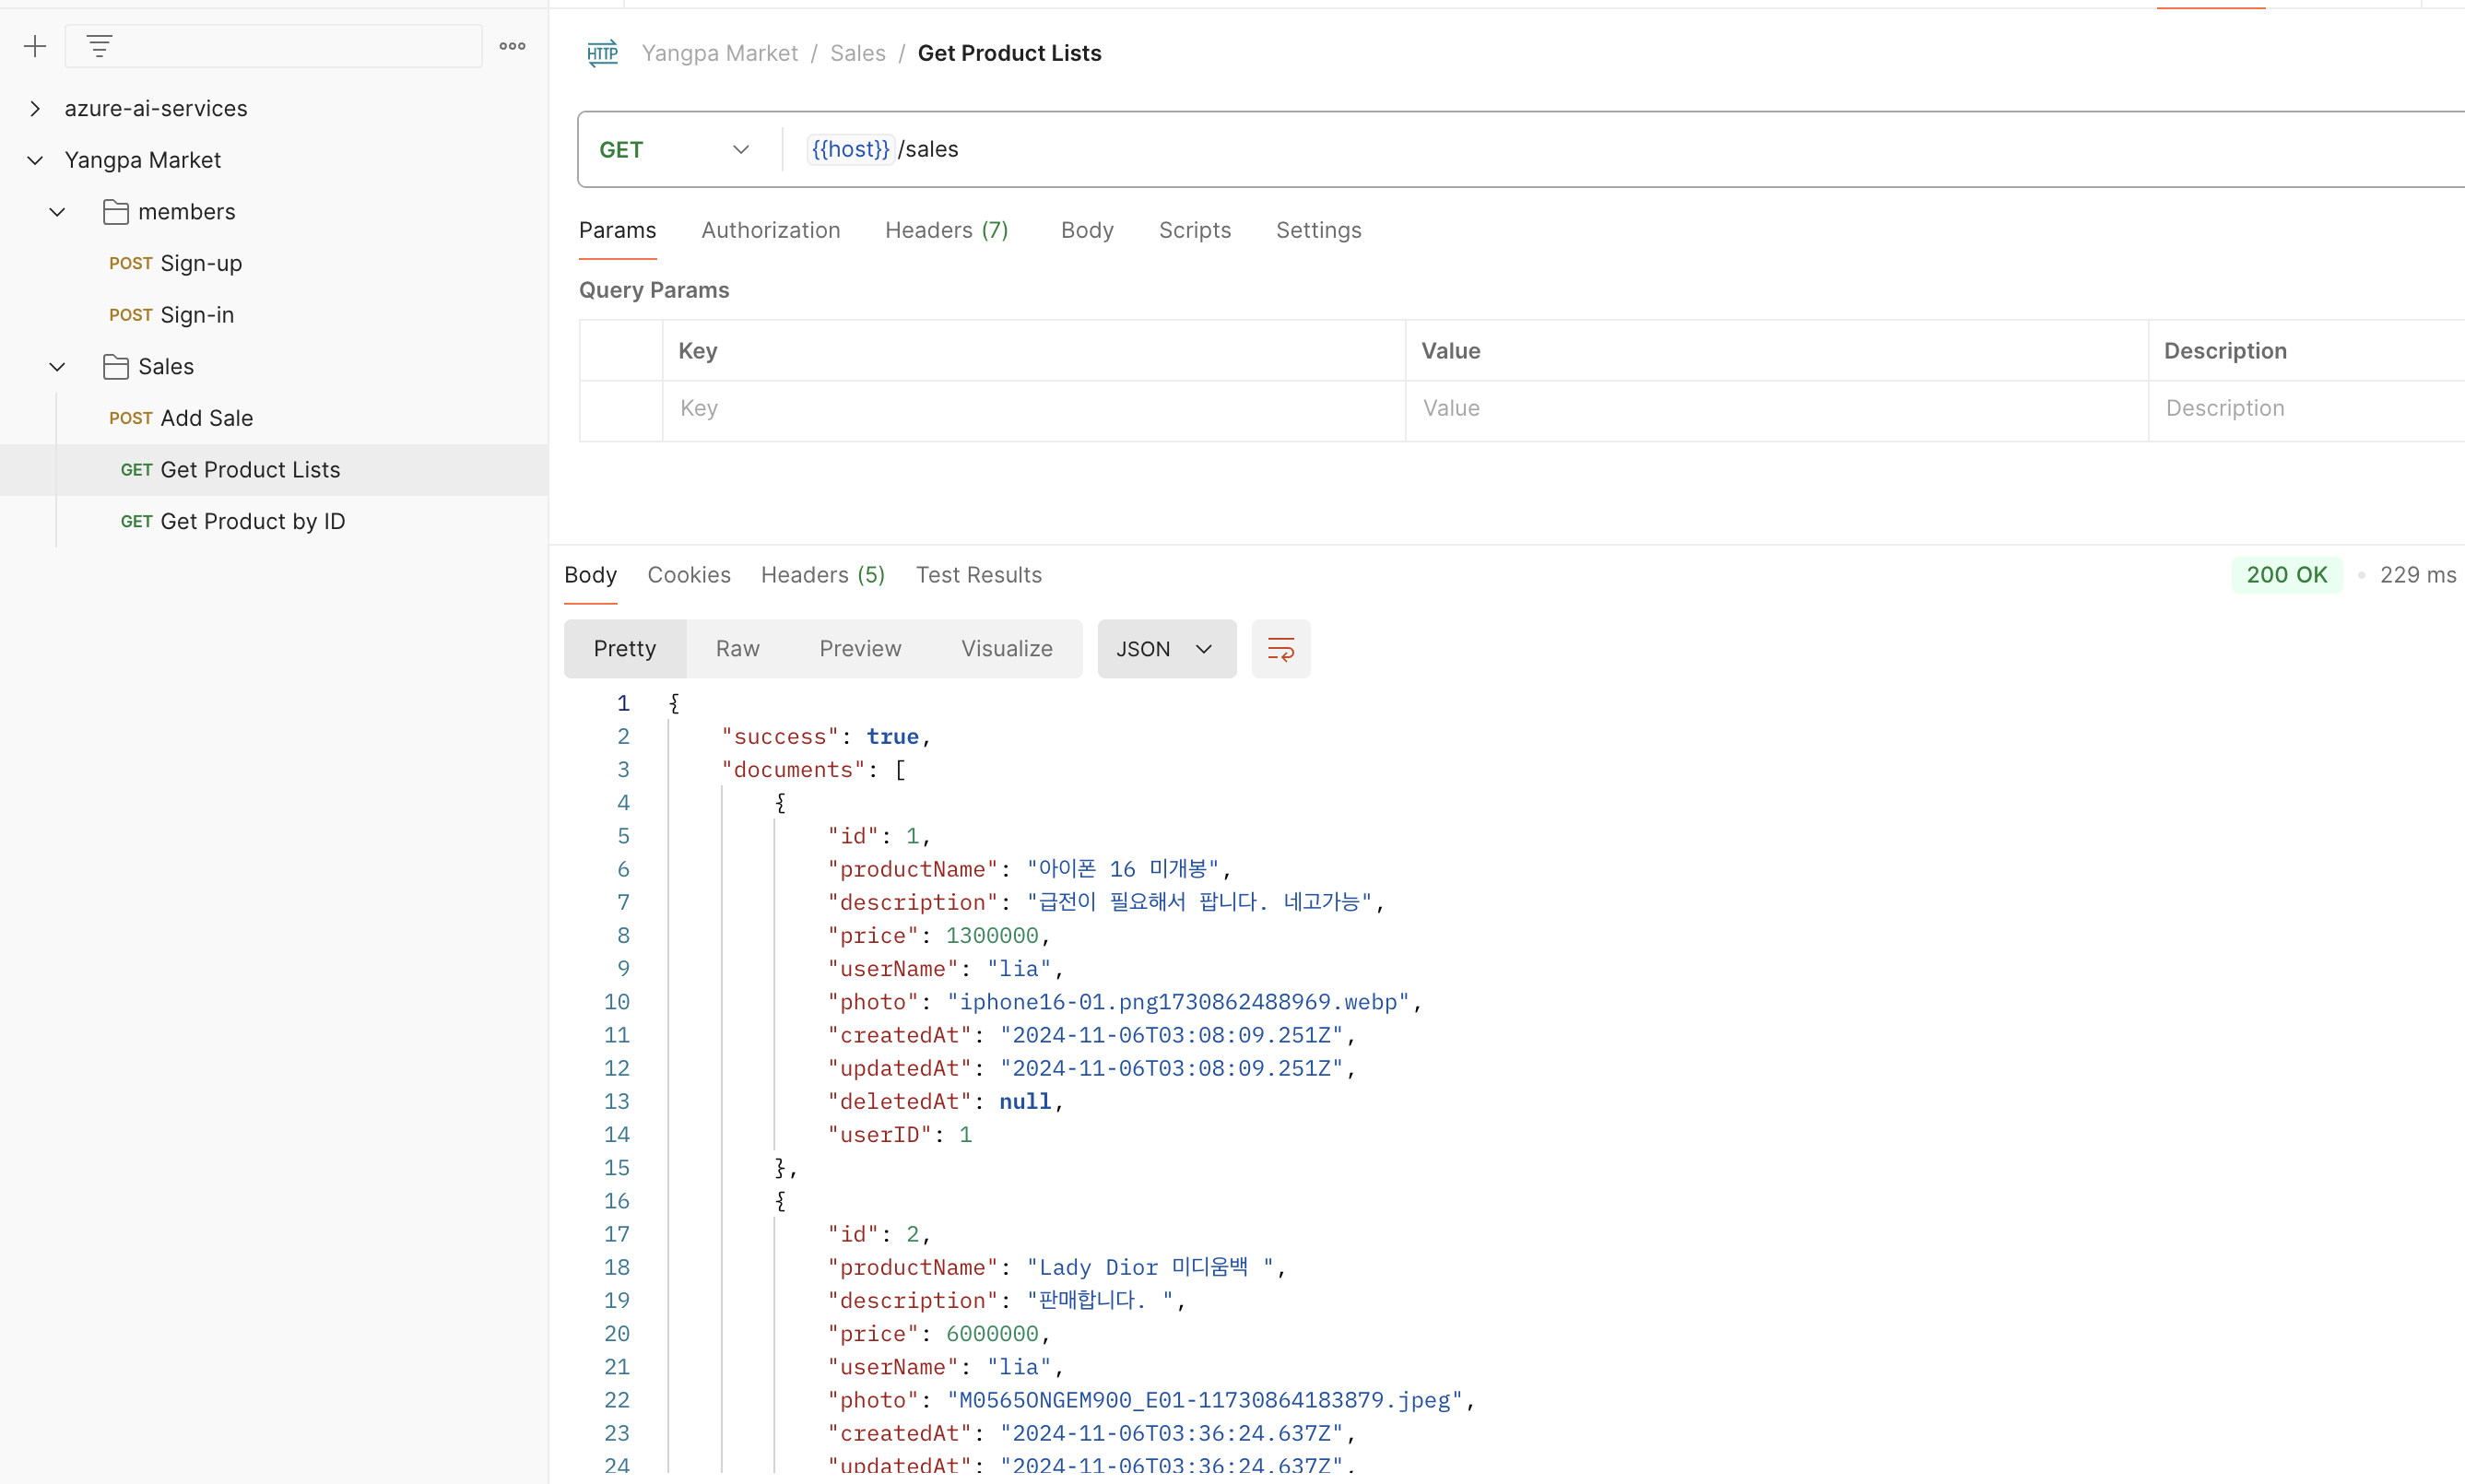The height and width of the screenshot is (1484, 2465).
Task: Open the Headers (7) request tab
Action: (946, 230)
